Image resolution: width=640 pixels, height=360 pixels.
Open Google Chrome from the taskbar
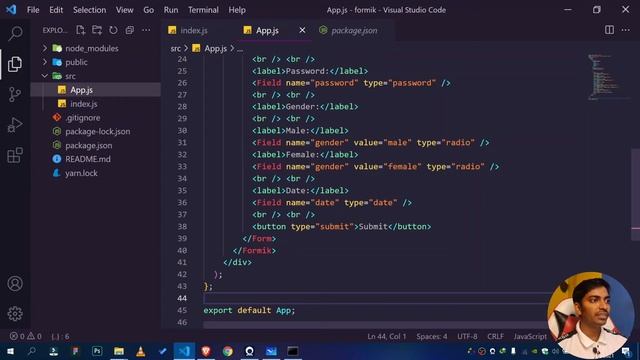228,351
